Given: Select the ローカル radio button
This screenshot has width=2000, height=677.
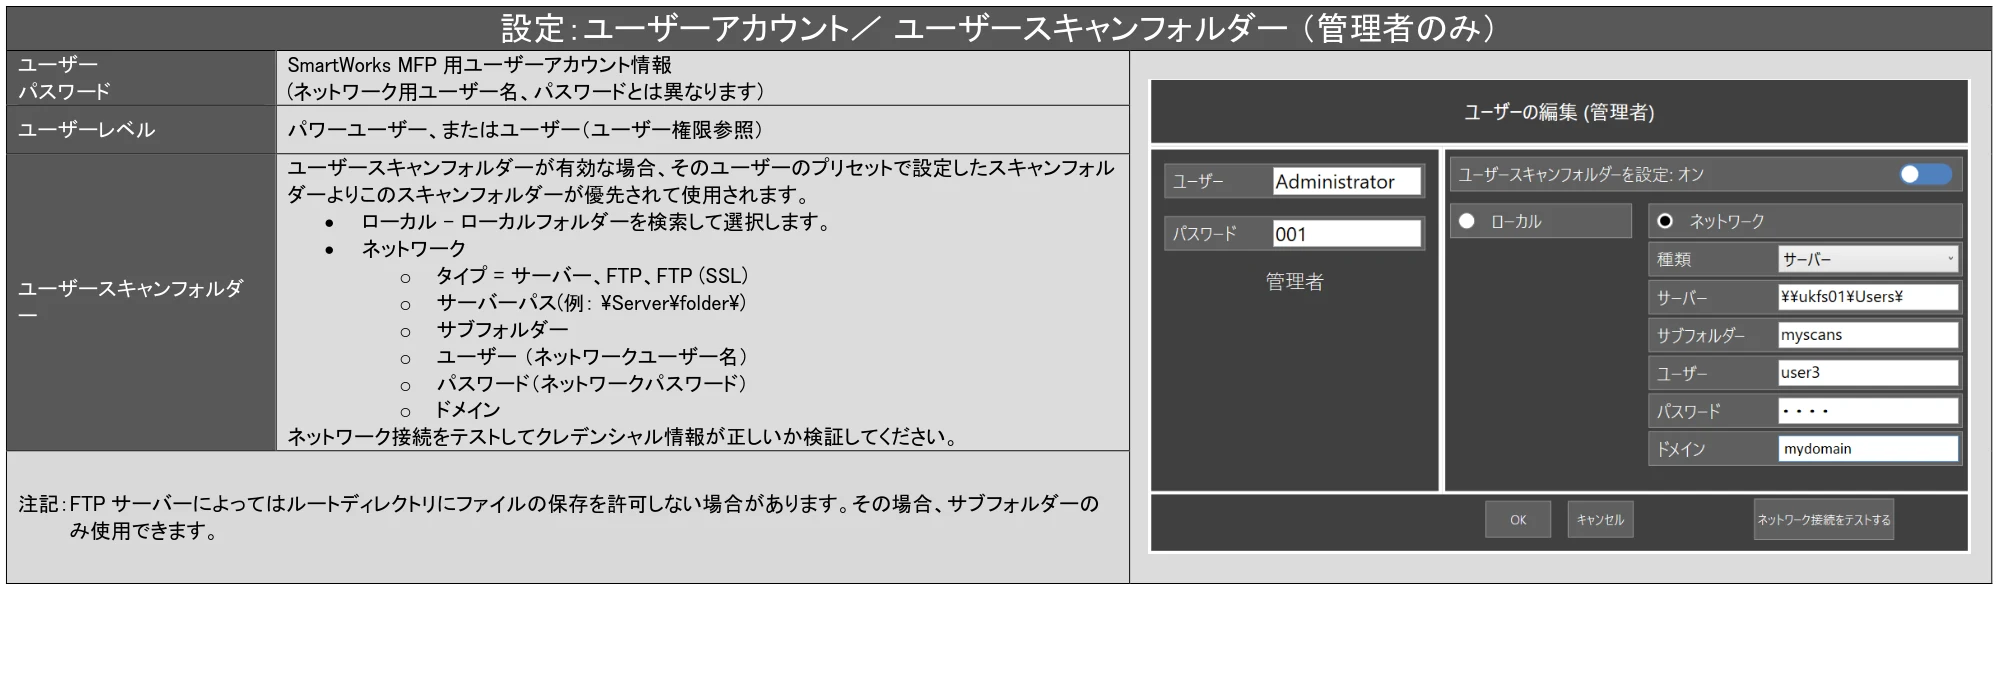Looking at the screenshot, I should [x=1467, y=221].
